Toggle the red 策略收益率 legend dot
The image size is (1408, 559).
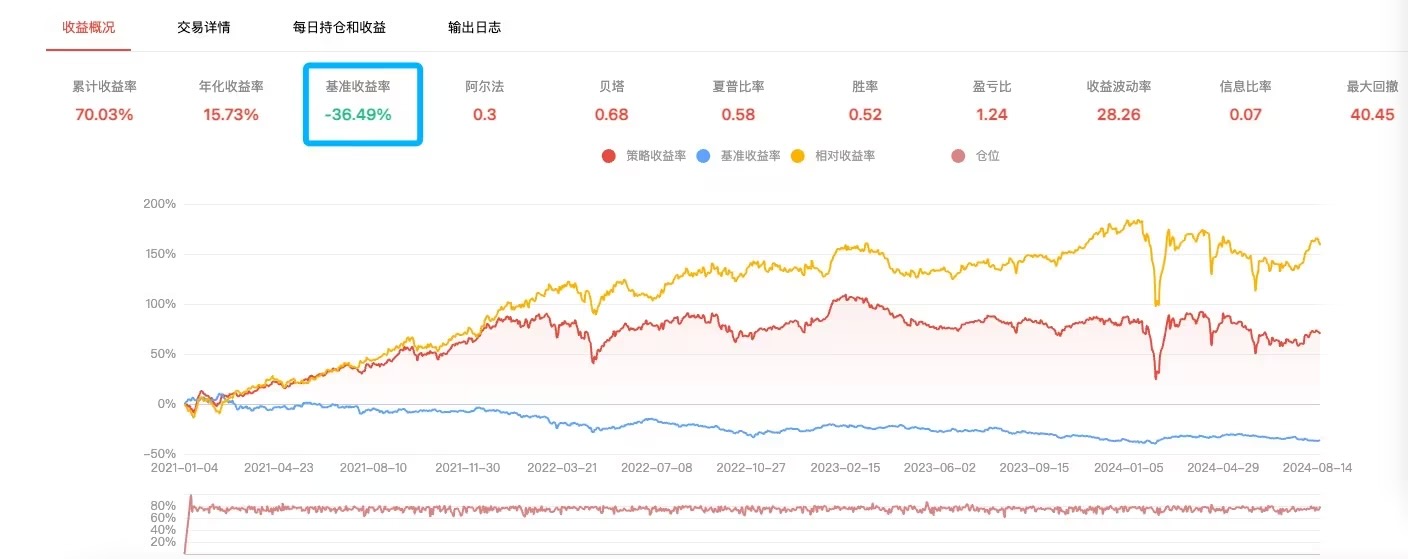[608, 156]
